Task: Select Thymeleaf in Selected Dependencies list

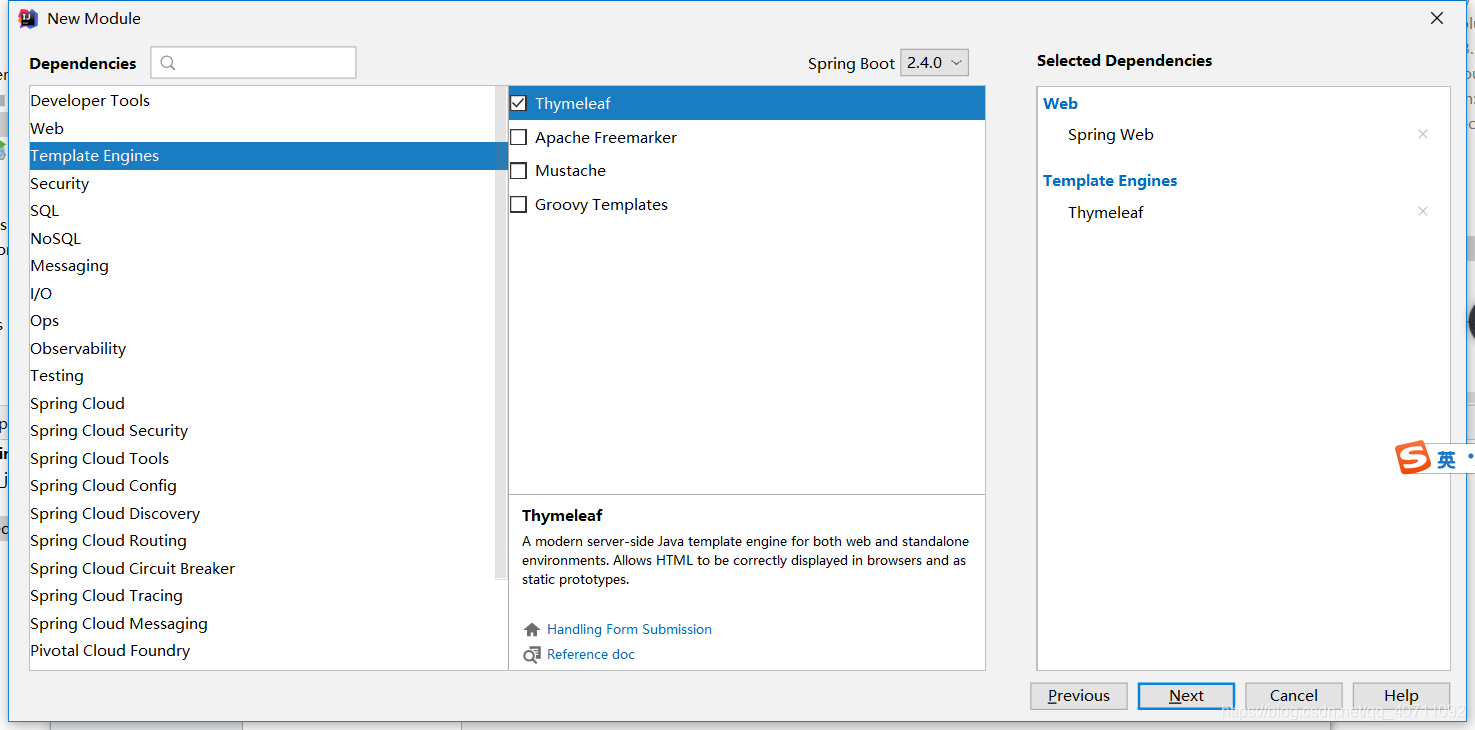Action: tap(1105, 212)
